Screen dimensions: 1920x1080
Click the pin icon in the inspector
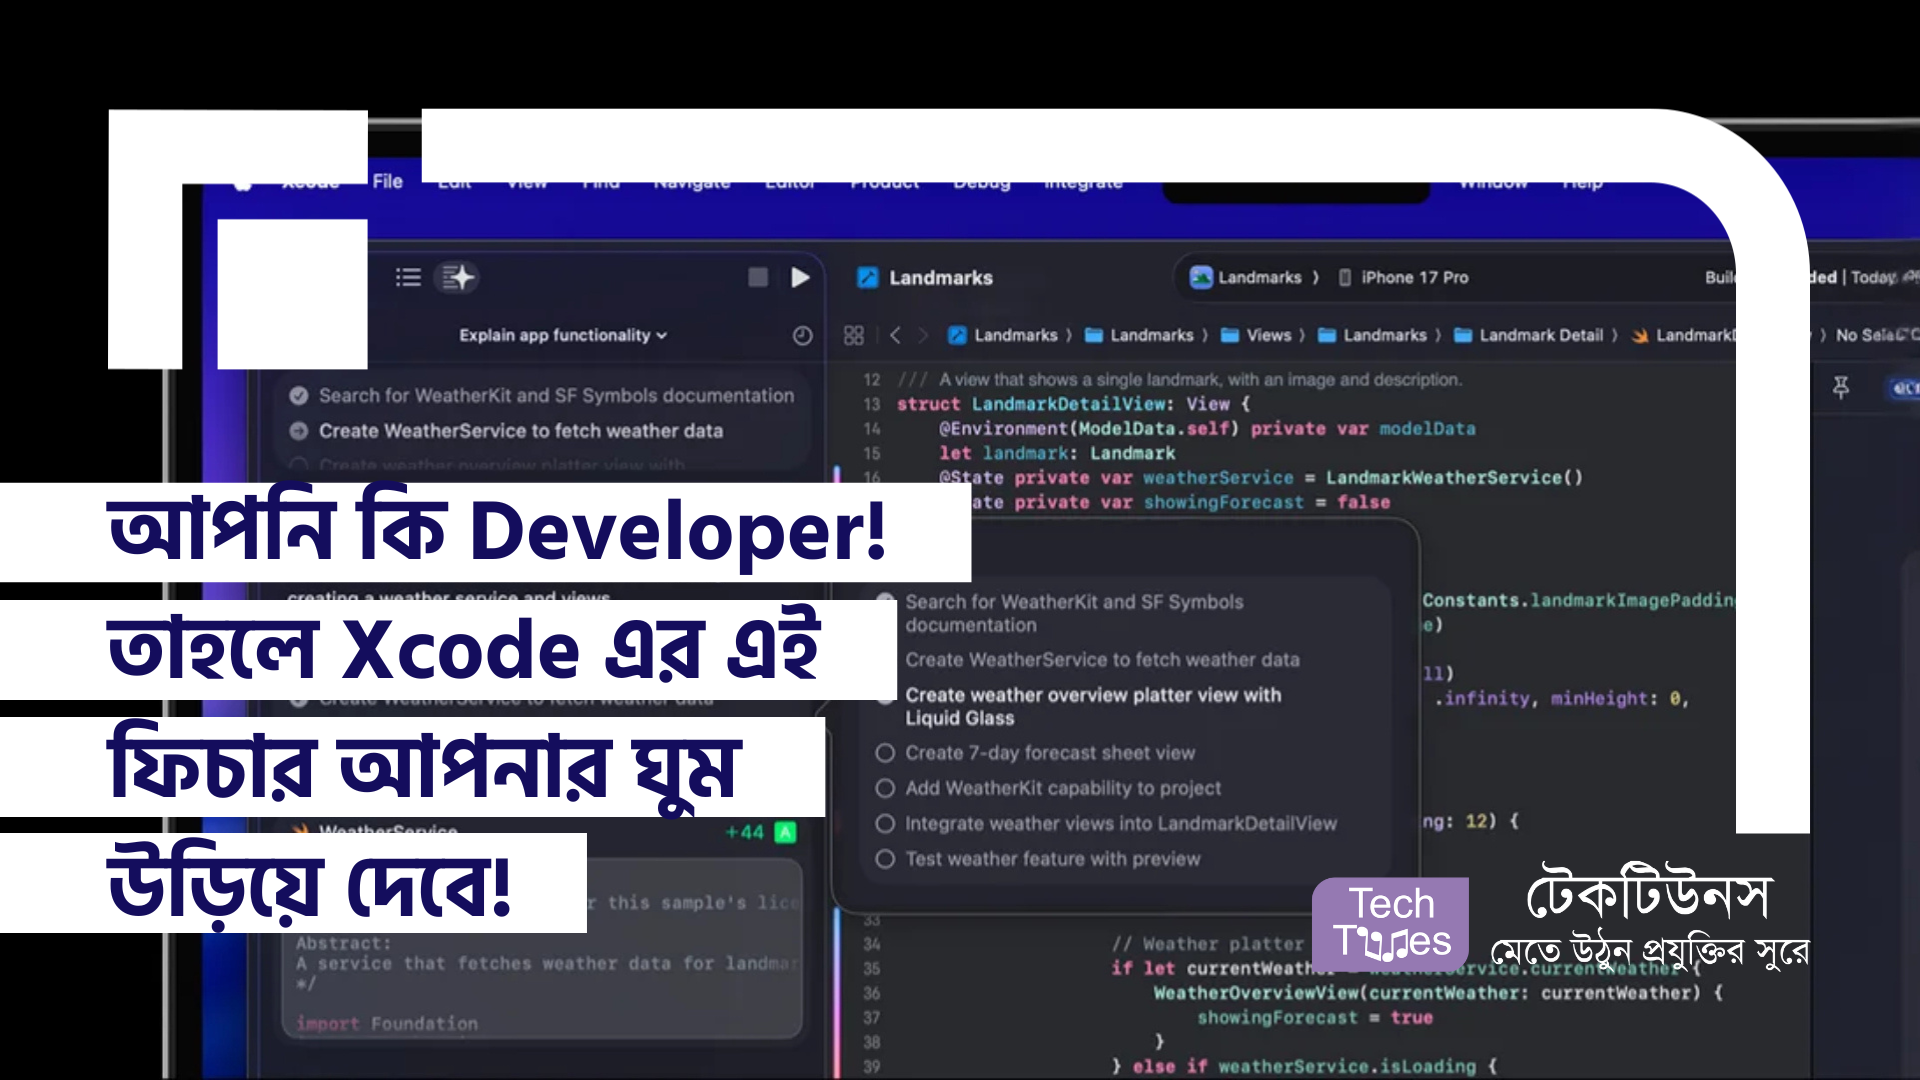click(1841, 387)
